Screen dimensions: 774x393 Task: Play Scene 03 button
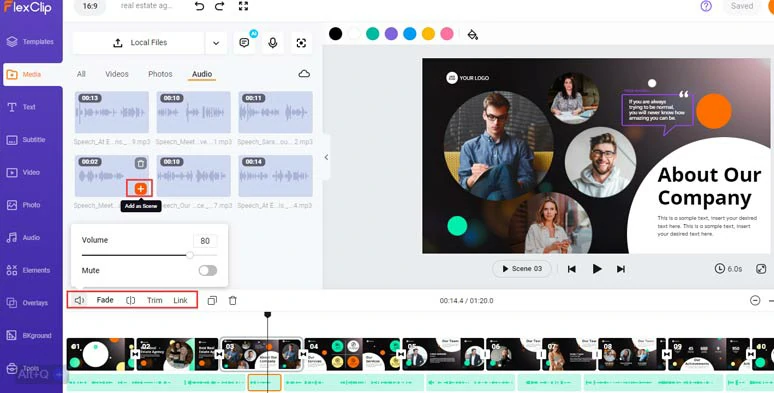[x=522, y=269]
